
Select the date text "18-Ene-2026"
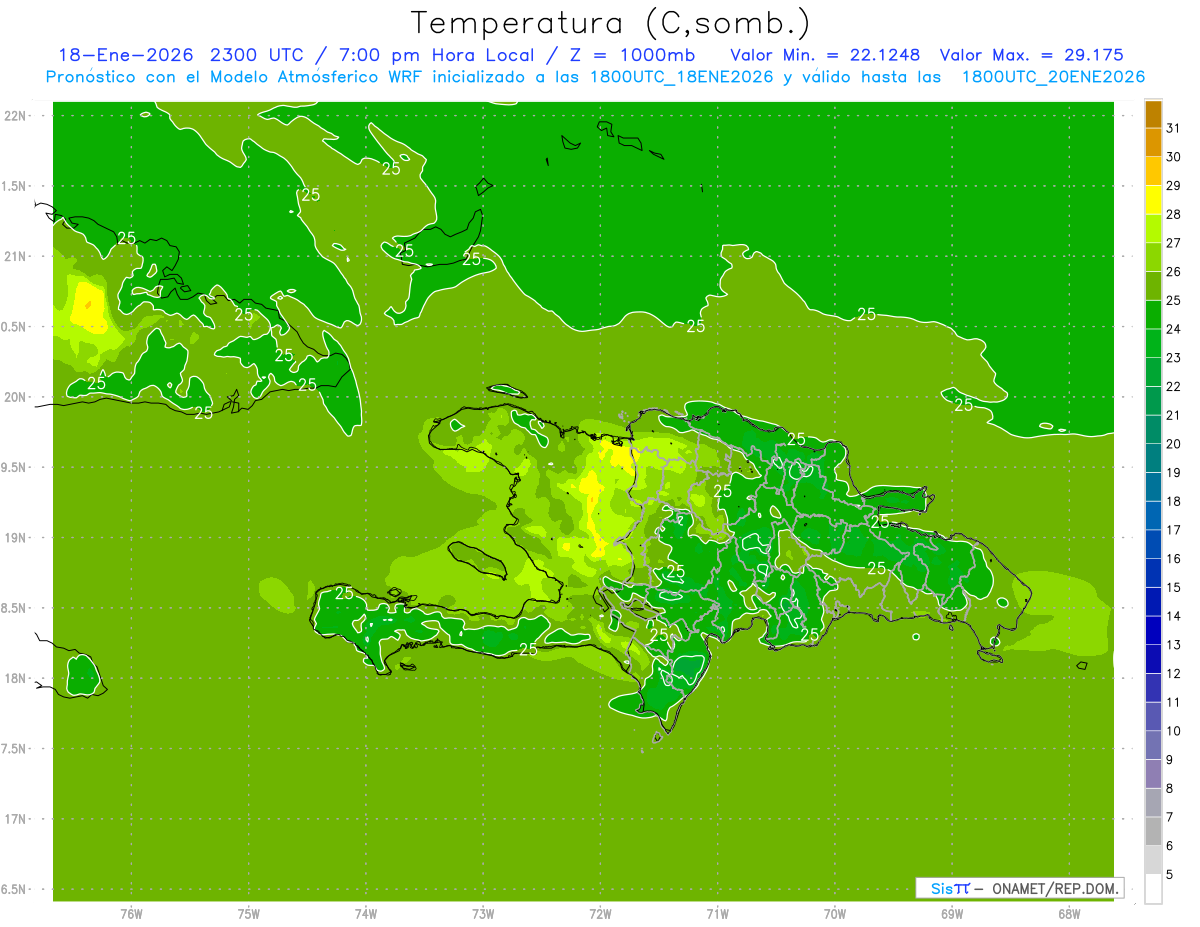coord(125,55)
